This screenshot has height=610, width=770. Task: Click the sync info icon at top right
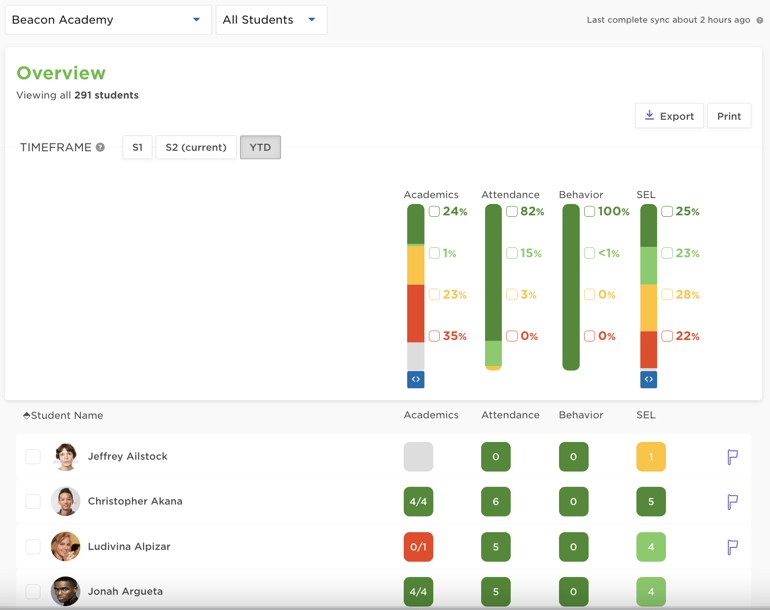coord(760,20)
